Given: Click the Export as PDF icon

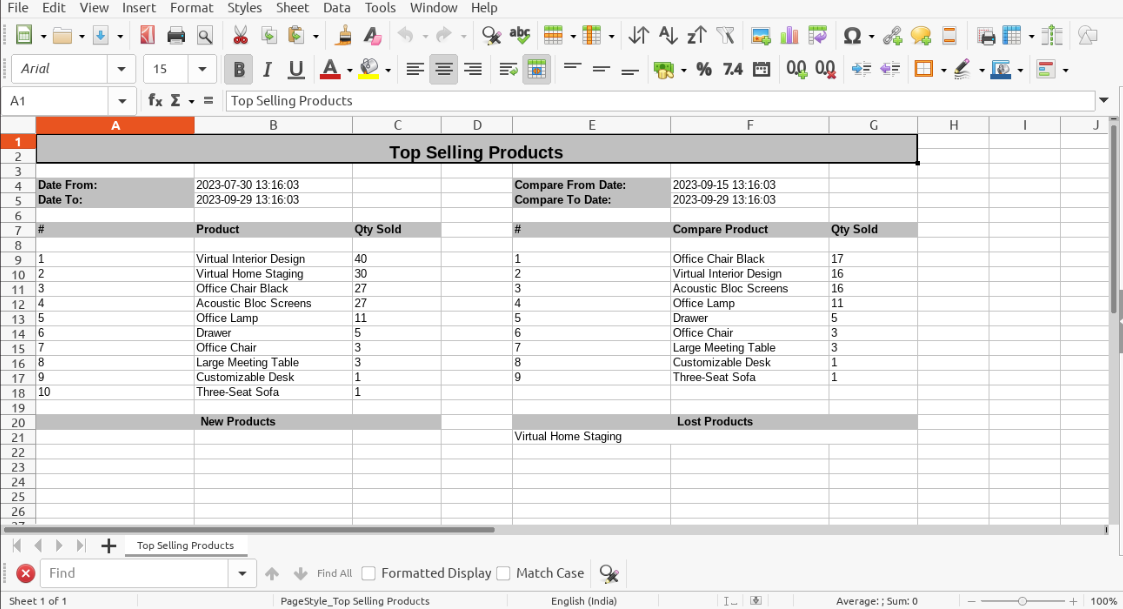Looking at the screenshot, I should [x=148, y=35].
